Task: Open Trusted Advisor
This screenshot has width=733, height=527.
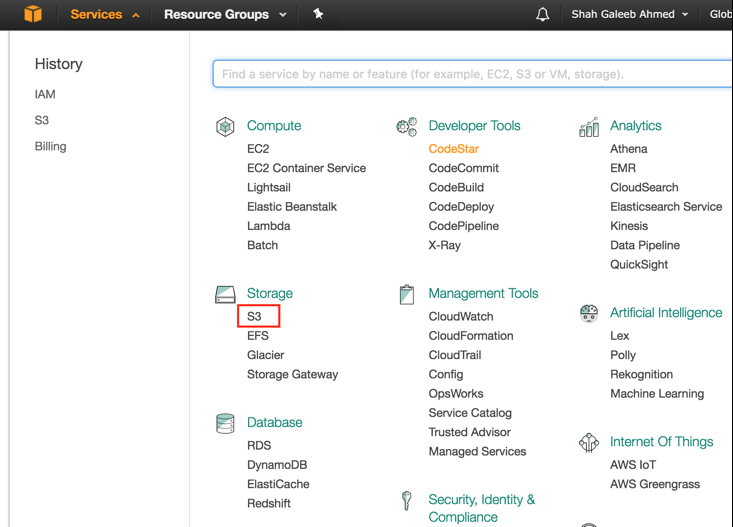Action: (470, 432)
